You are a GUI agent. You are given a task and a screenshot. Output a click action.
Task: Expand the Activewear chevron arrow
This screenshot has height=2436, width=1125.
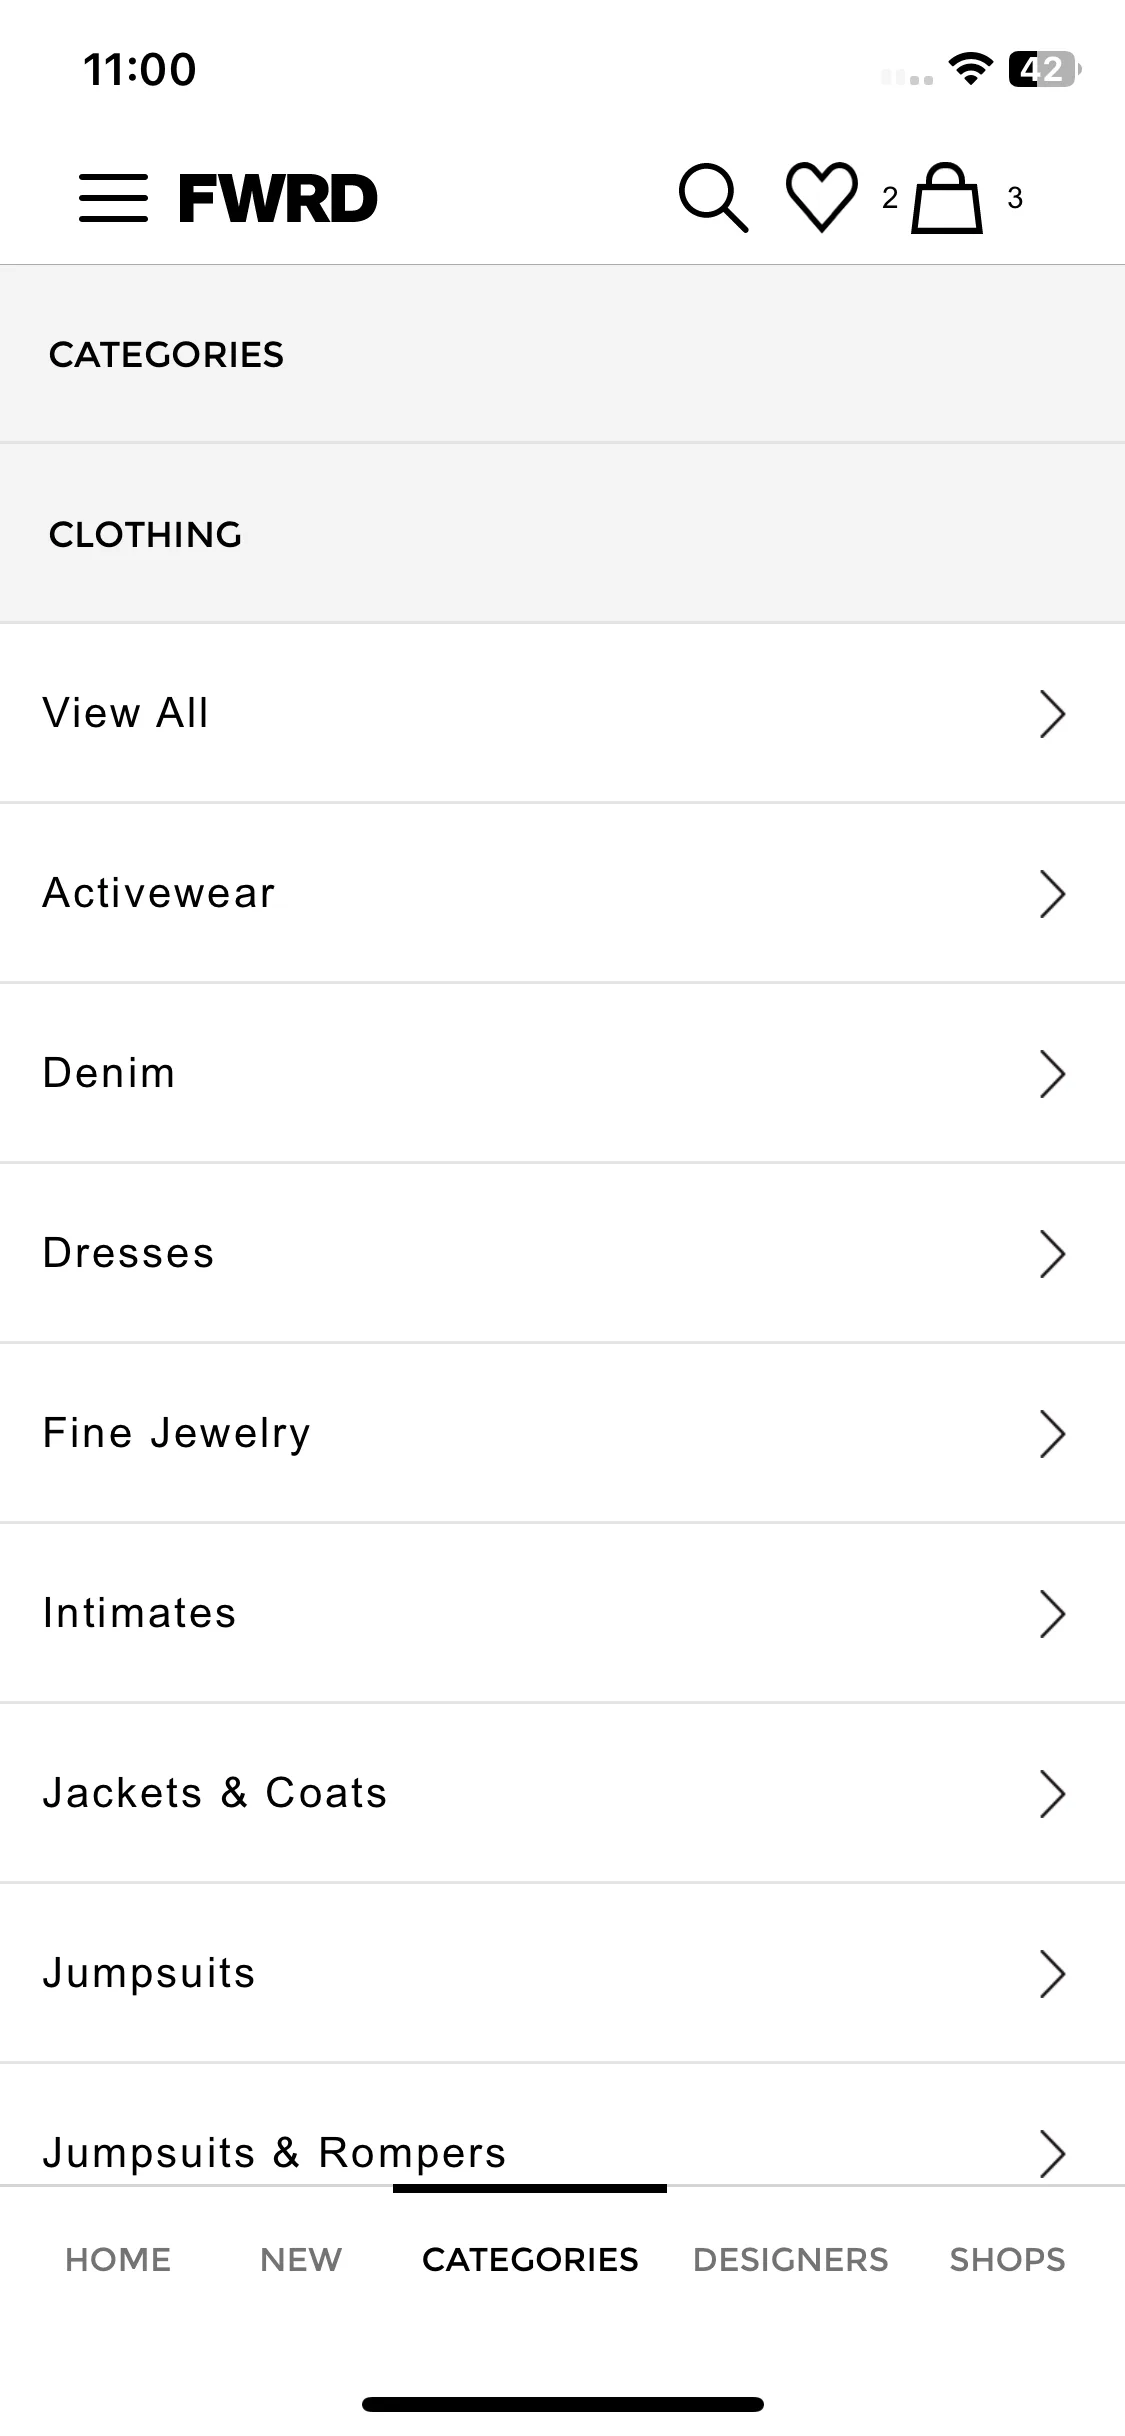tap(1052, 894)
